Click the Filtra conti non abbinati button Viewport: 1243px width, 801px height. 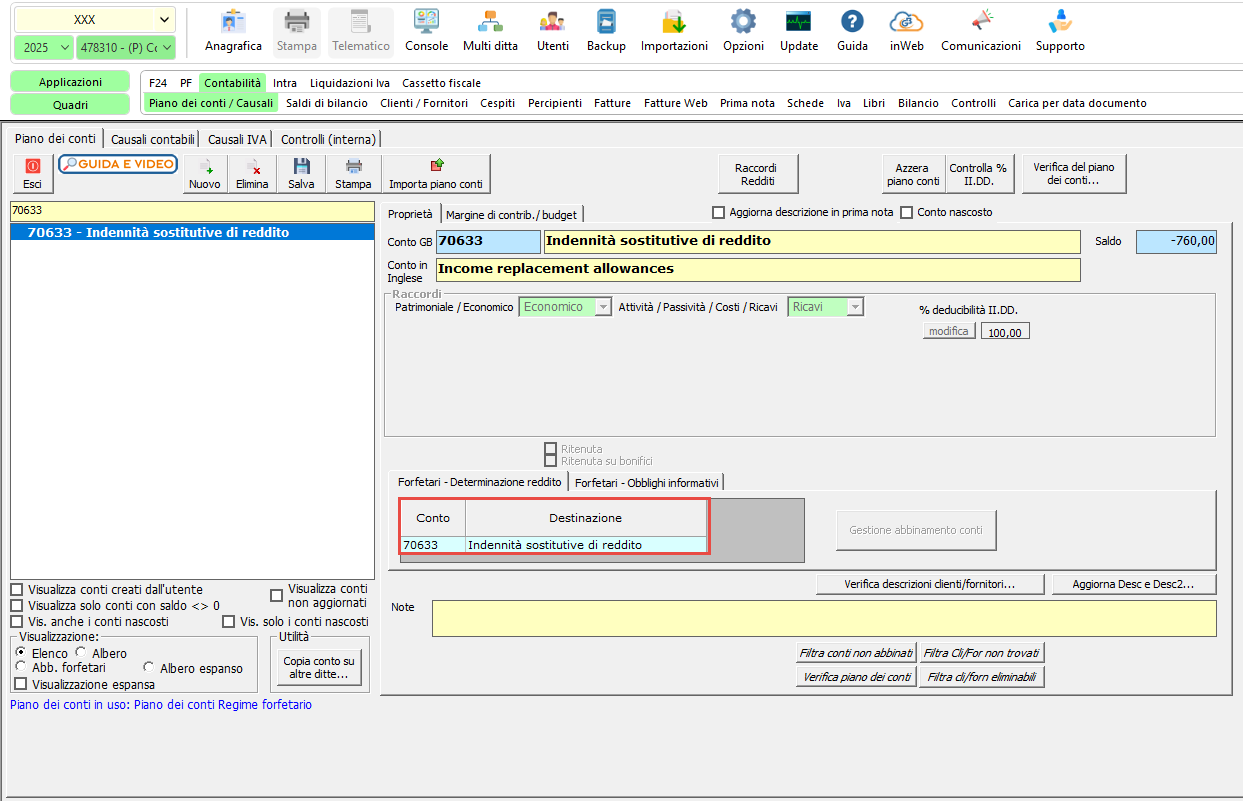point(856,653)
